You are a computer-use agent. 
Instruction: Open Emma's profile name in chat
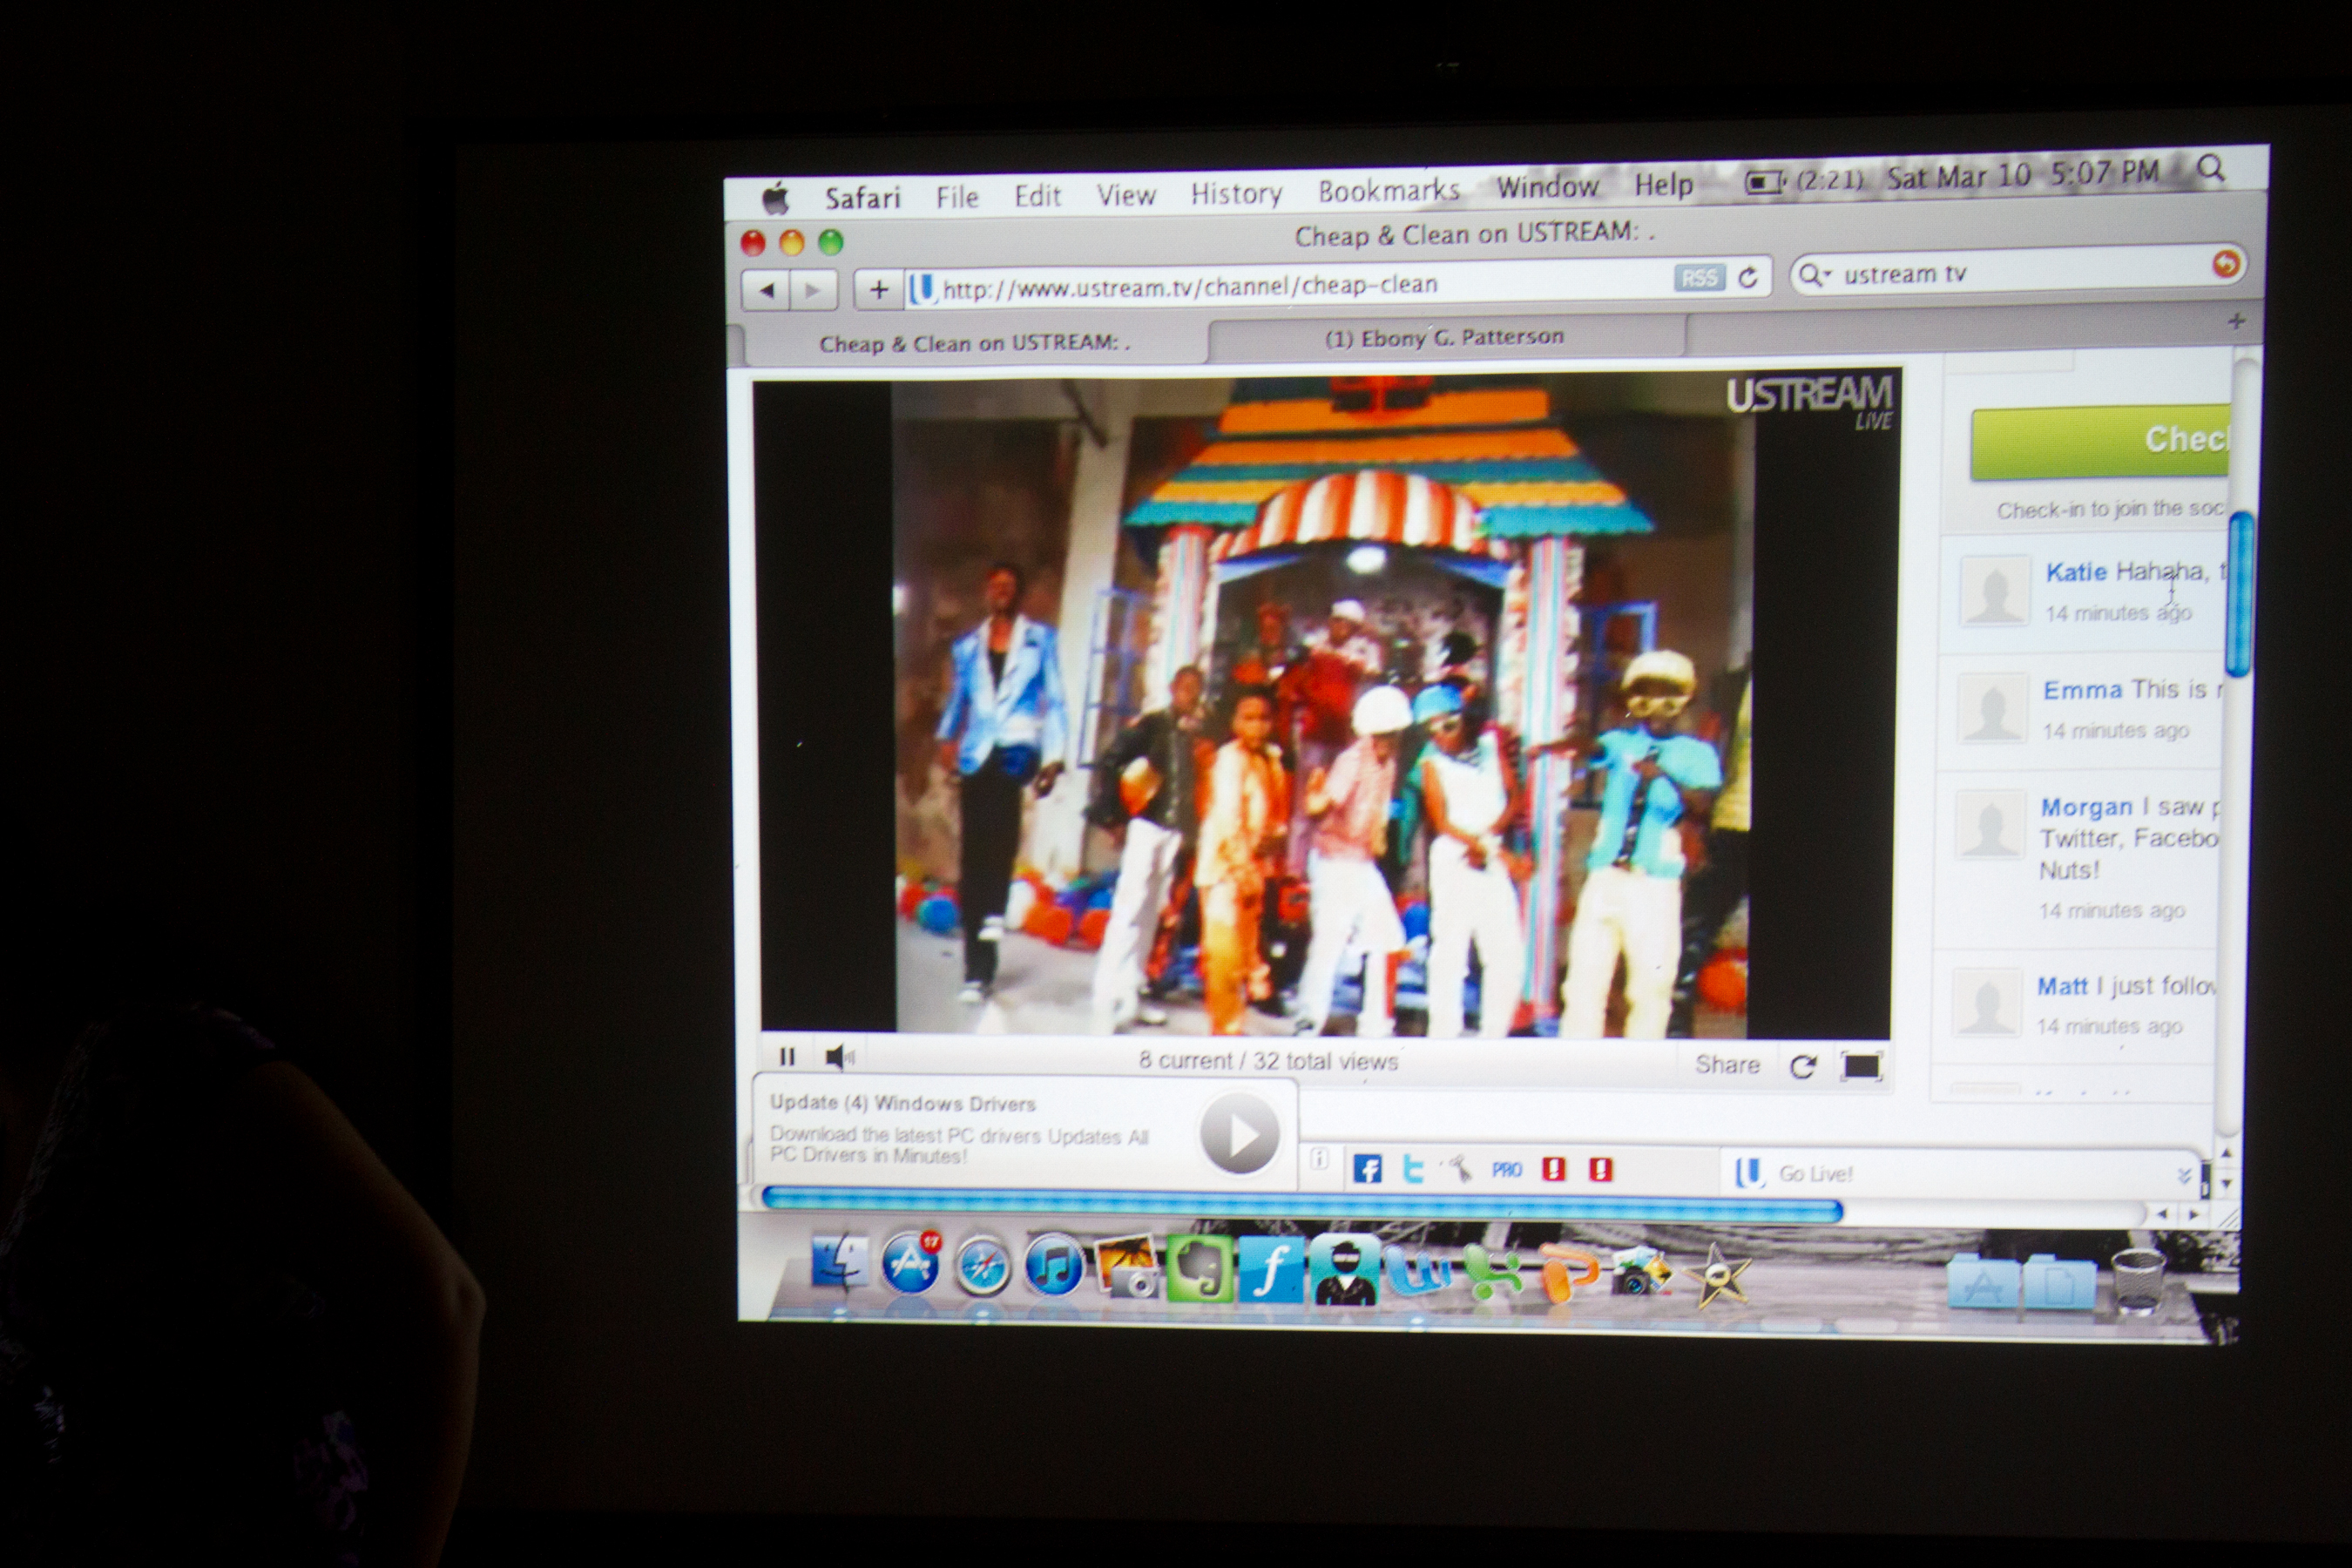pyautogui.click(x=2082, y=690)
